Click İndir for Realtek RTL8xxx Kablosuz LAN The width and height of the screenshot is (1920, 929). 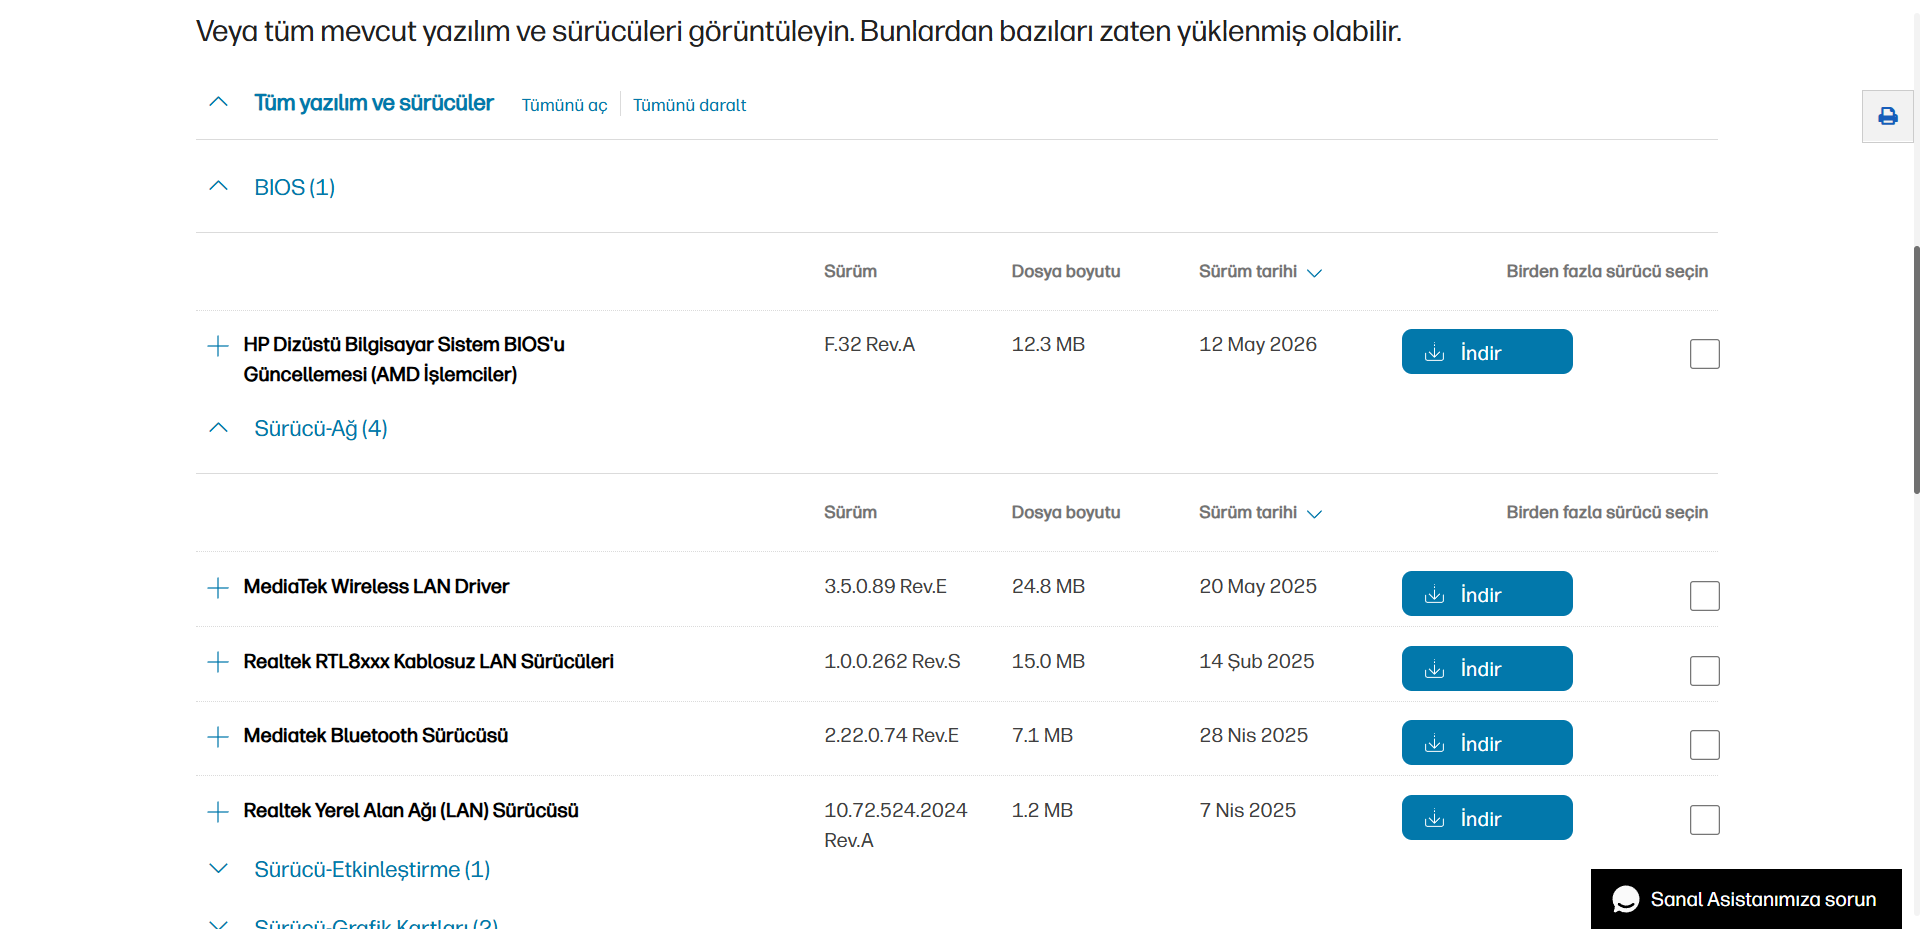click(x=1487, y=668)
